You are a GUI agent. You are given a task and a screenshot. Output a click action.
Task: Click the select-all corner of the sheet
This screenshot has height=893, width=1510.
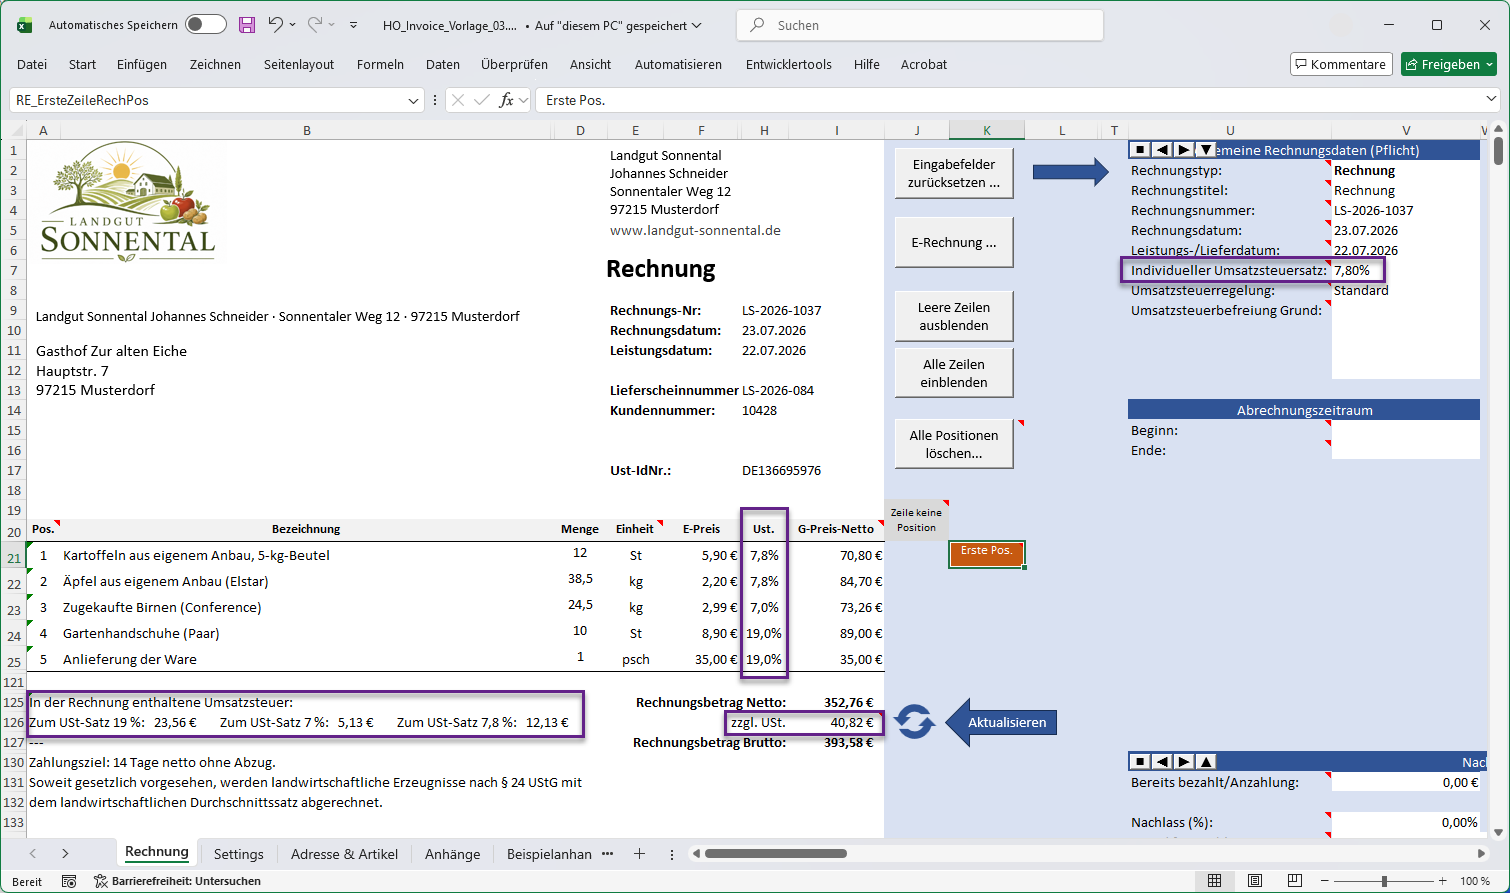tap(14, 130)
